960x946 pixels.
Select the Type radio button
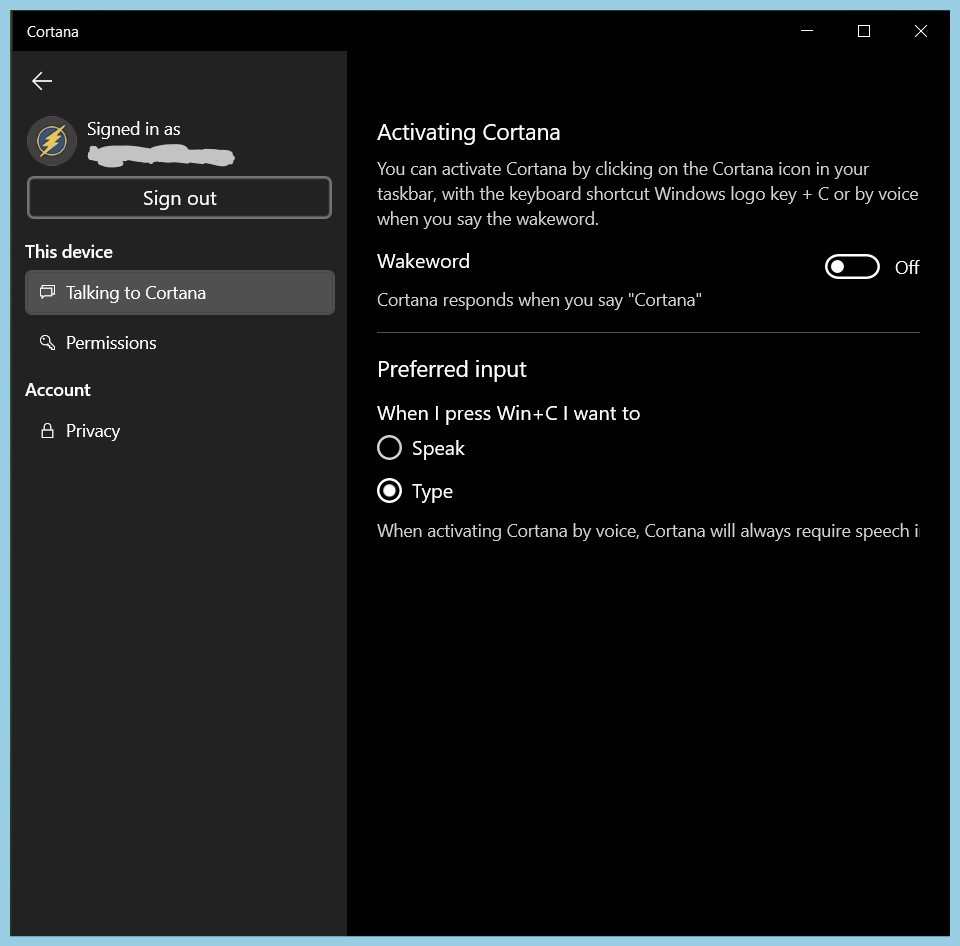(x=389, y=490)
